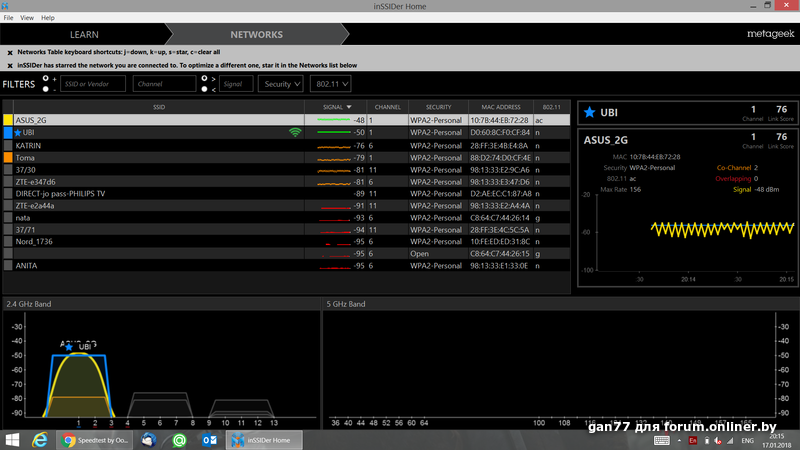Open the File menu
800x450 pixels.
tap(8, 18)
